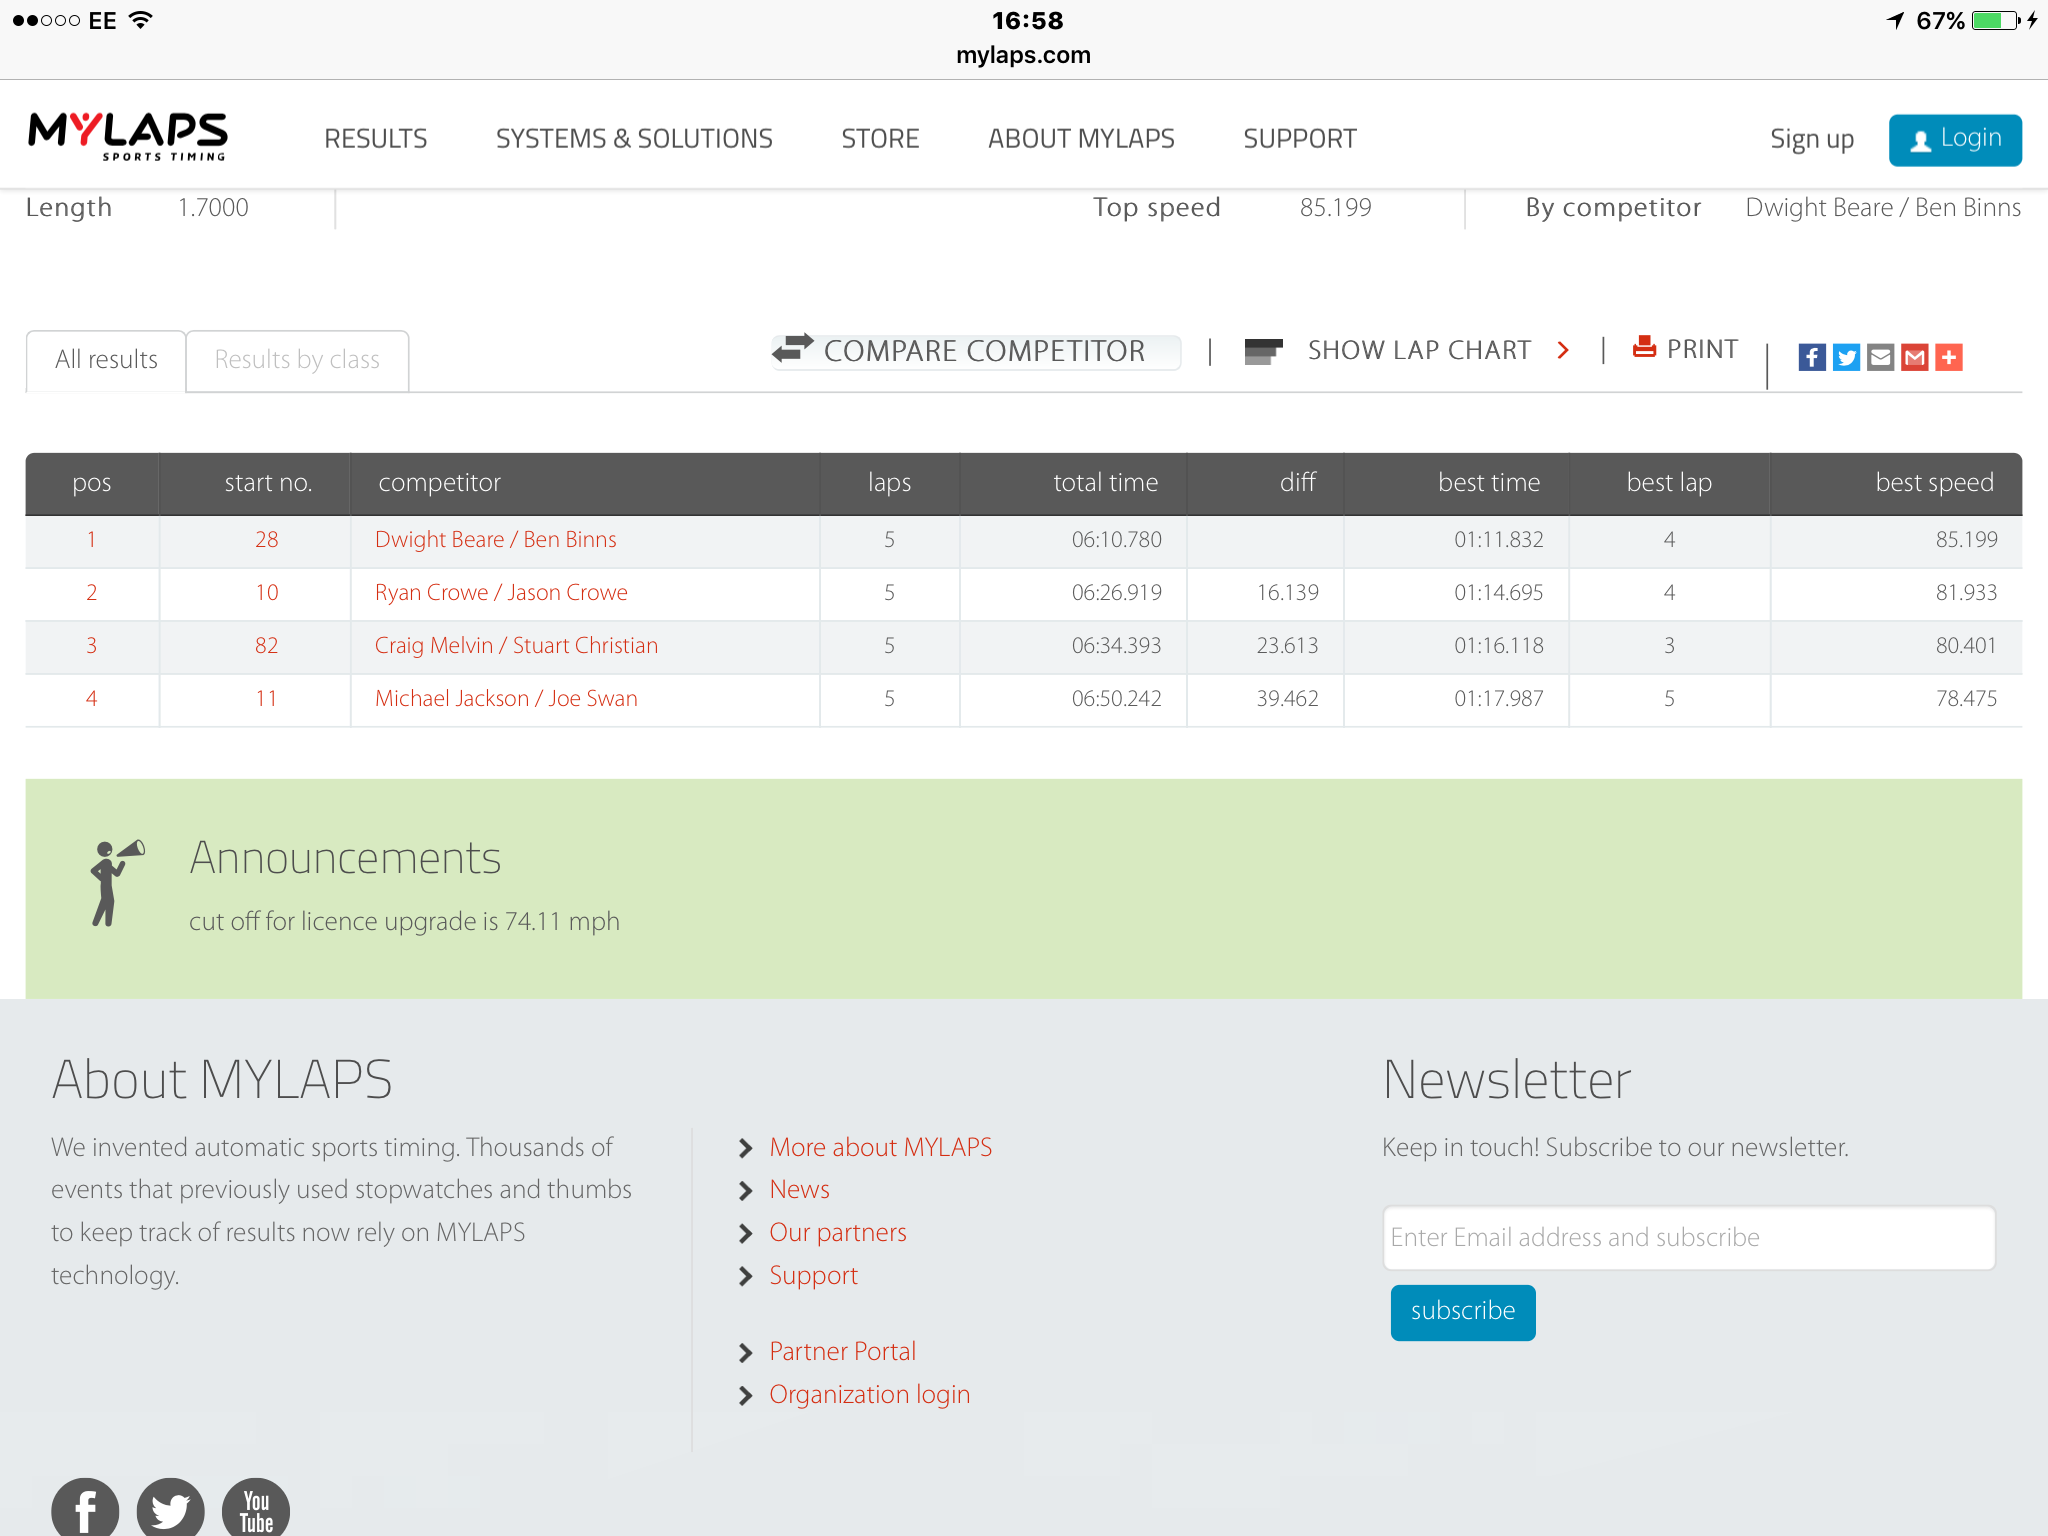Open Systems & Solutions menu

point(634,139)
